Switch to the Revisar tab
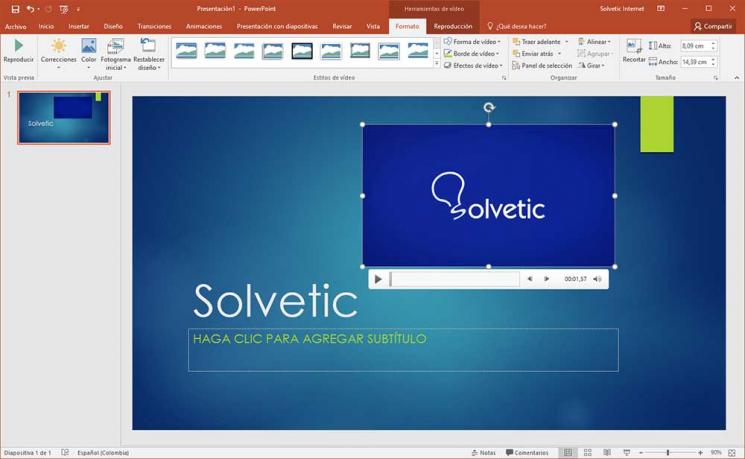Viewport: 745px width, 459px height. tap(342, 27)
